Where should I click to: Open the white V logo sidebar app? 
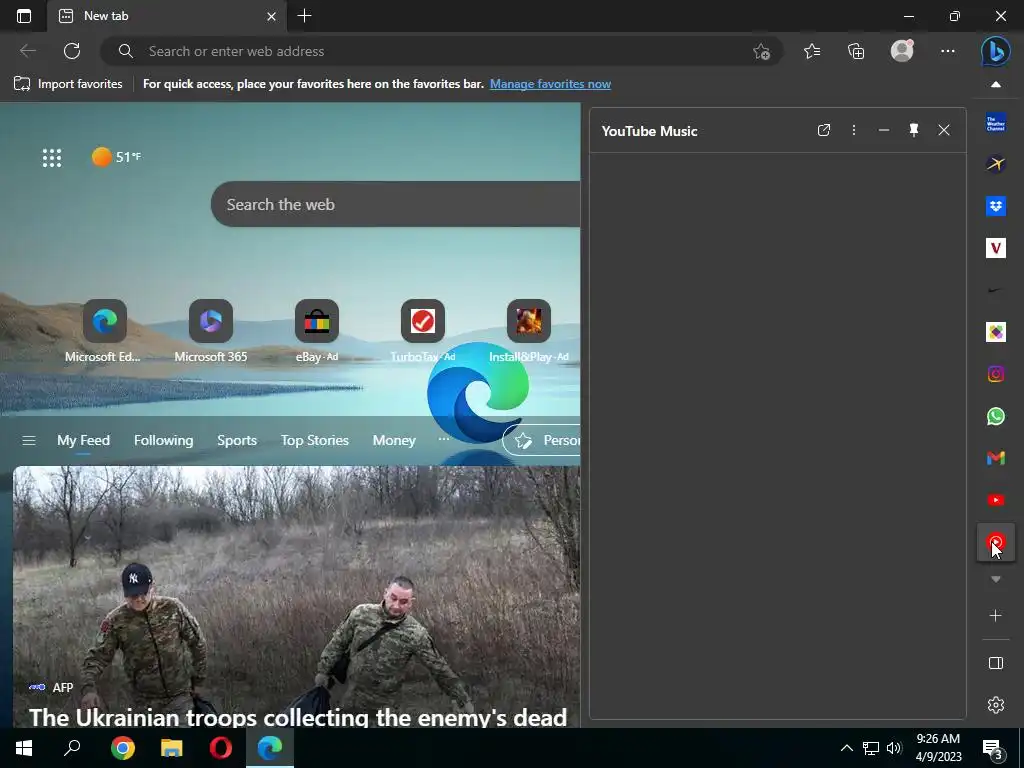[x=995, y=248]
